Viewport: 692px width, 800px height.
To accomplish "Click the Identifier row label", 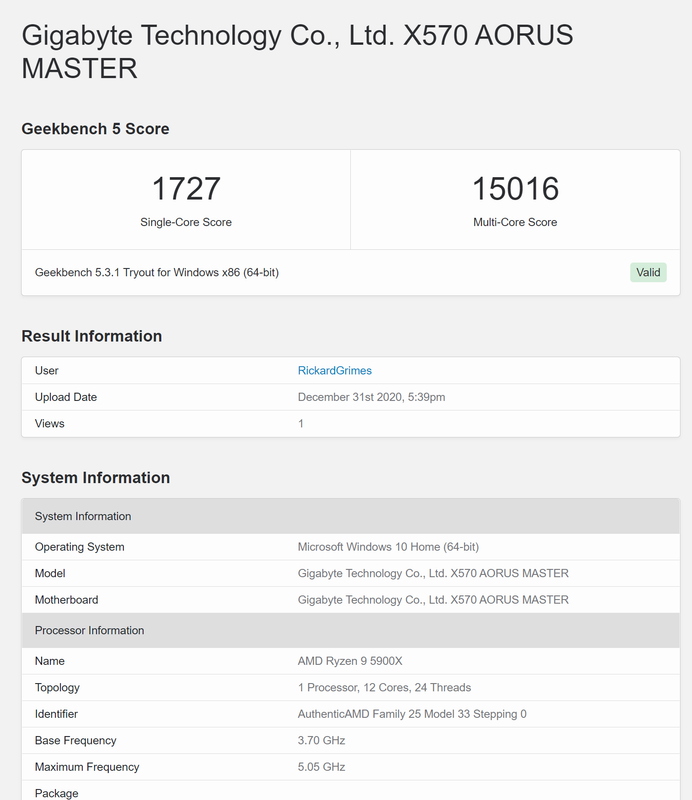I will click(x=56, y=714).
